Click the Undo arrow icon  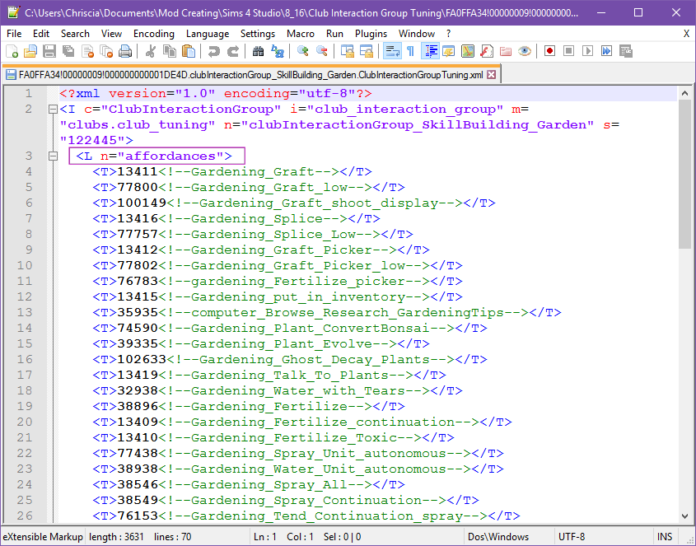212,51
